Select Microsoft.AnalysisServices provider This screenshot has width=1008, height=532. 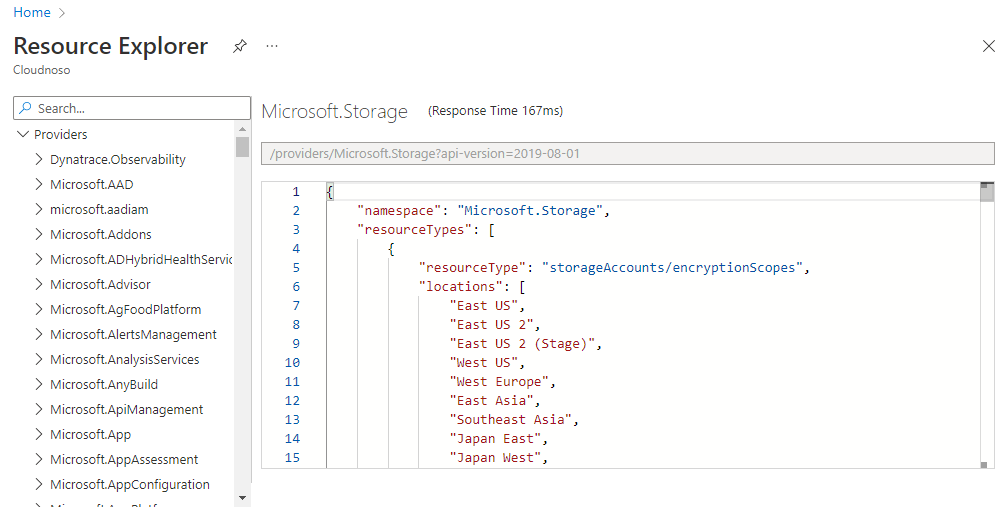(124, 359)
